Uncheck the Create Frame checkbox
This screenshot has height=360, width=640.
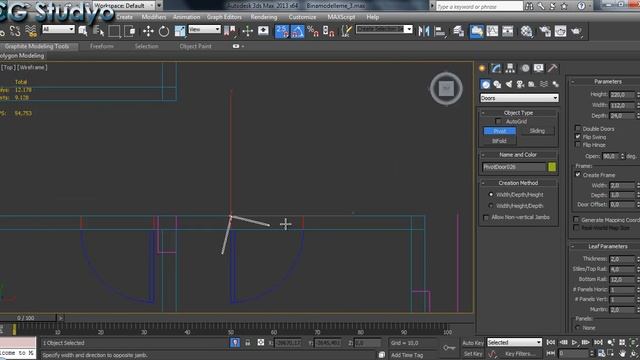[578, 174]
